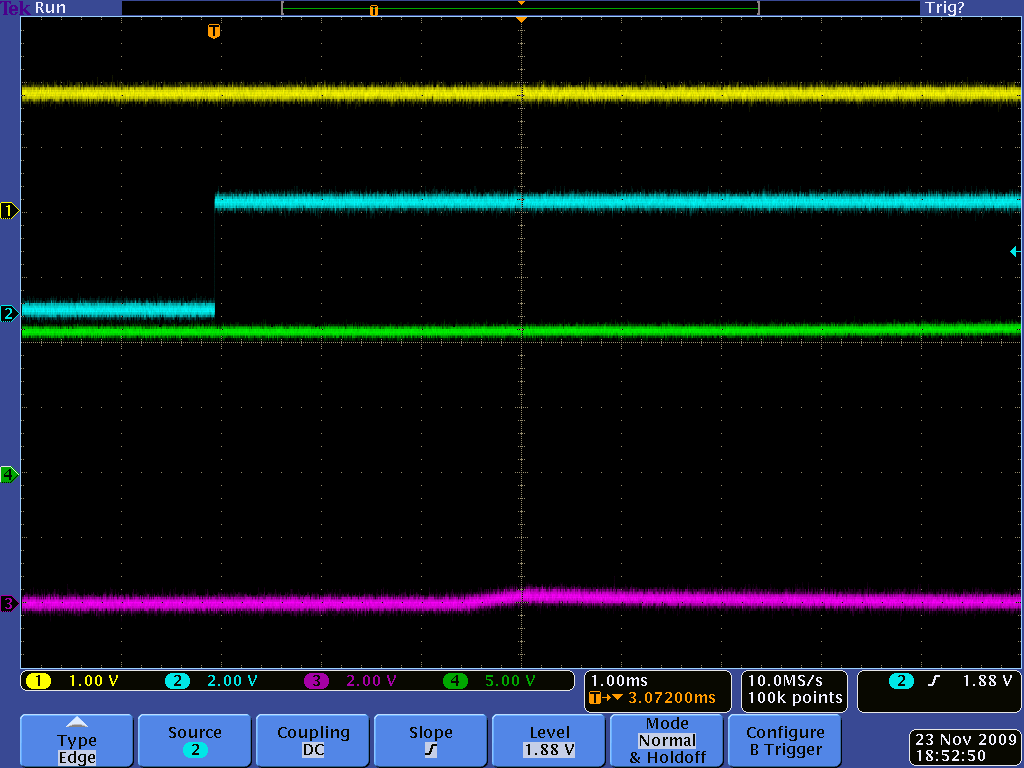Click the Tek logo in the corner
The image size is (1024, 768).
[16, 8]
